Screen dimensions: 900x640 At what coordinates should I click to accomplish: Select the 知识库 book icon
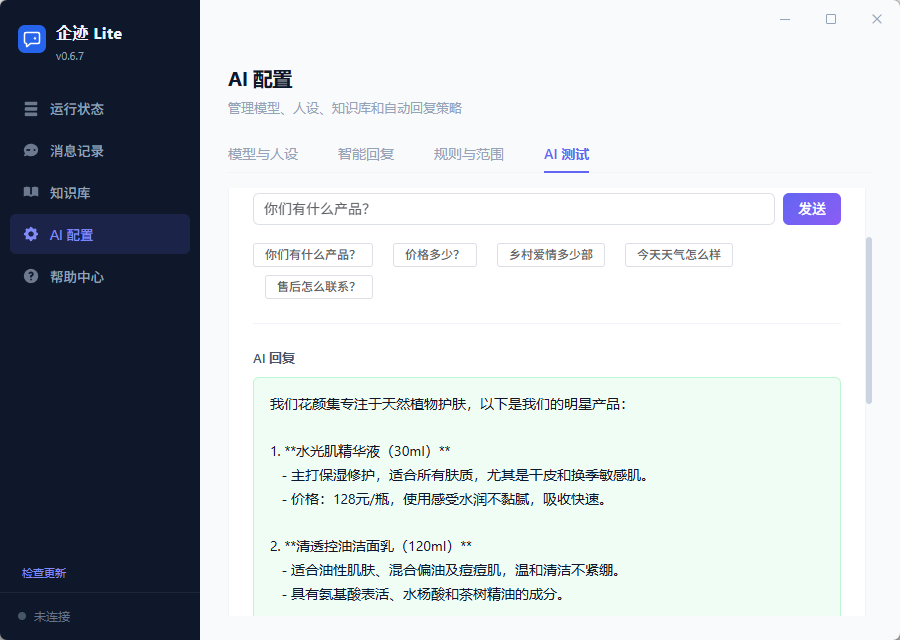(30, 193)
